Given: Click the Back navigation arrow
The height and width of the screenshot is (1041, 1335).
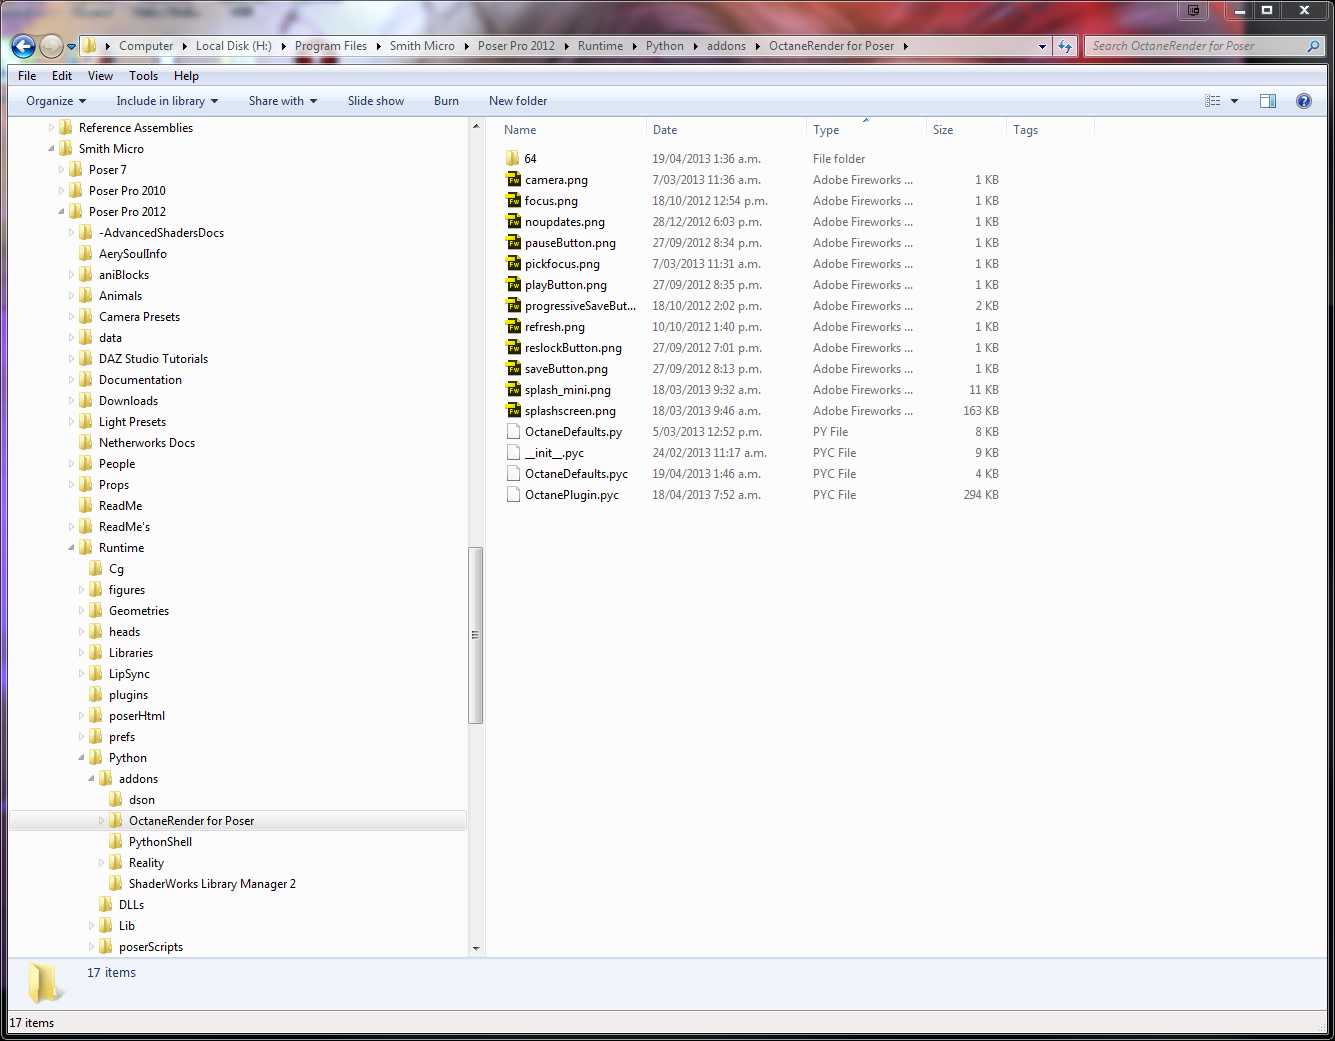Looking at the screenshot, I should (23, 46).
